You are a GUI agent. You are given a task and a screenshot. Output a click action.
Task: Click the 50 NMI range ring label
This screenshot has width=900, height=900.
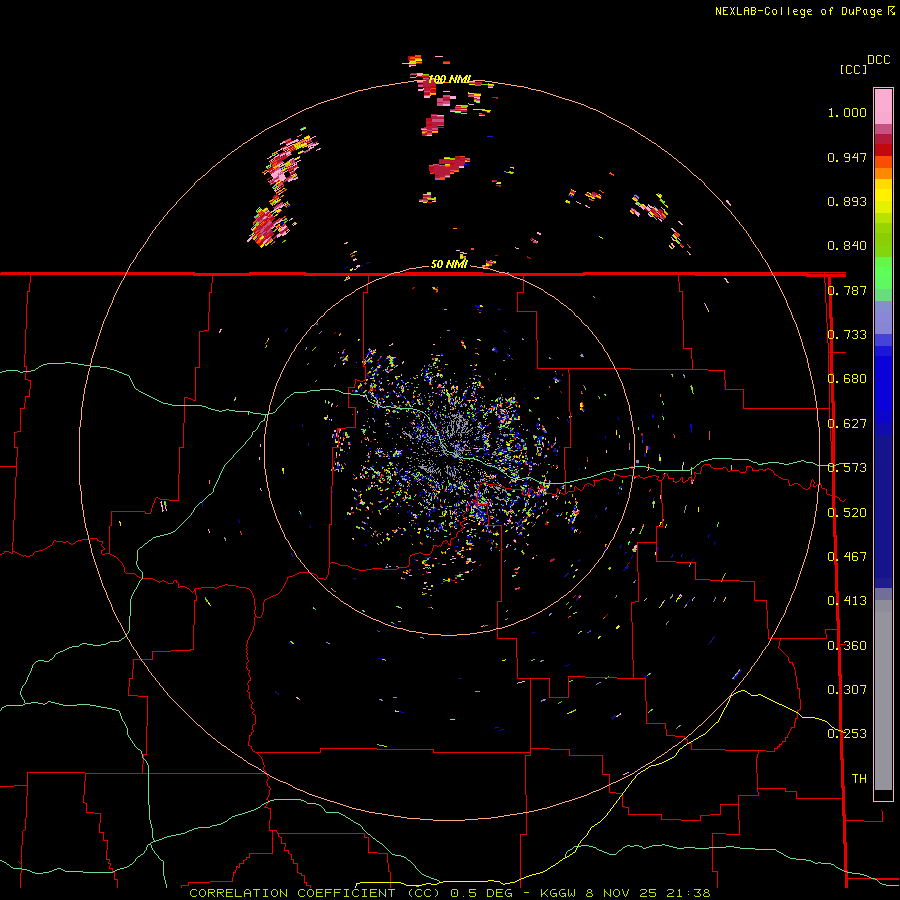pos(449,264)
